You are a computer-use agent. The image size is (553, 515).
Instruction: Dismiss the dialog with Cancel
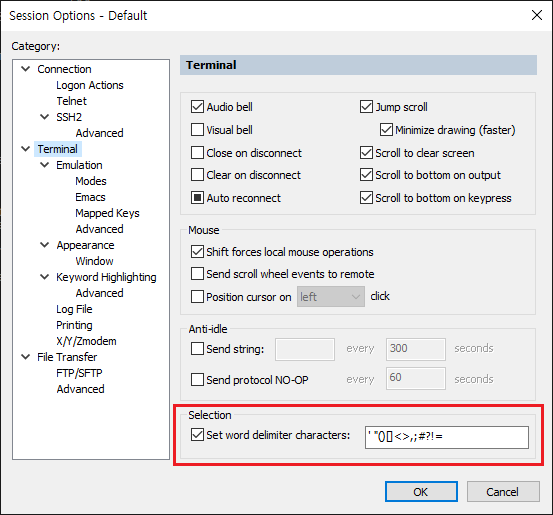pos(503,491)
